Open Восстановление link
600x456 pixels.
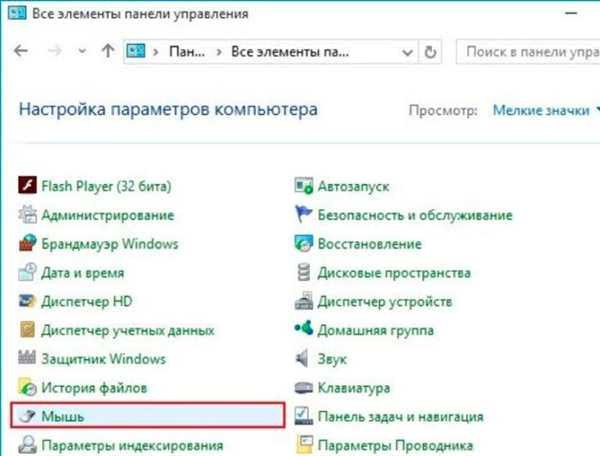click(370, 244)
